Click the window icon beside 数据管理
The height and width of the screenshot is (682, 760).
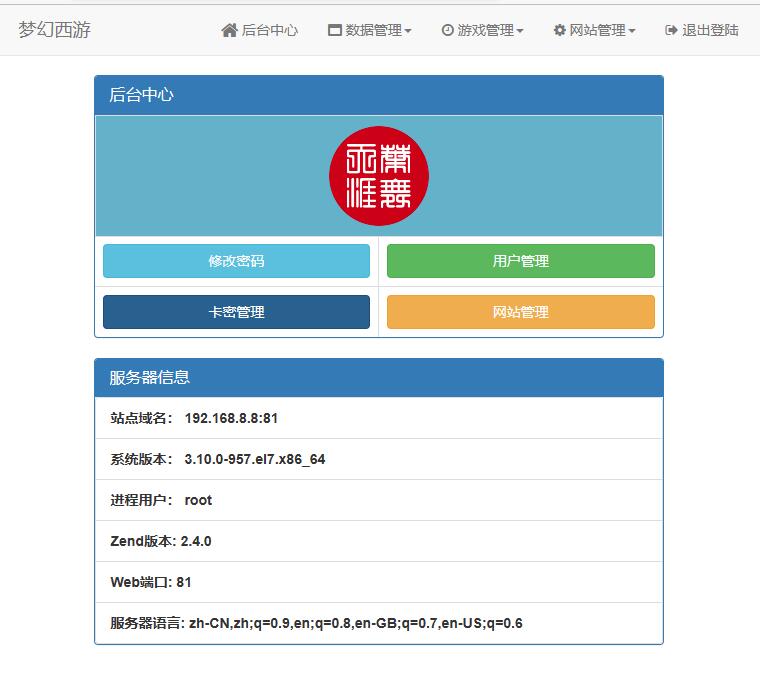point(334,30)
